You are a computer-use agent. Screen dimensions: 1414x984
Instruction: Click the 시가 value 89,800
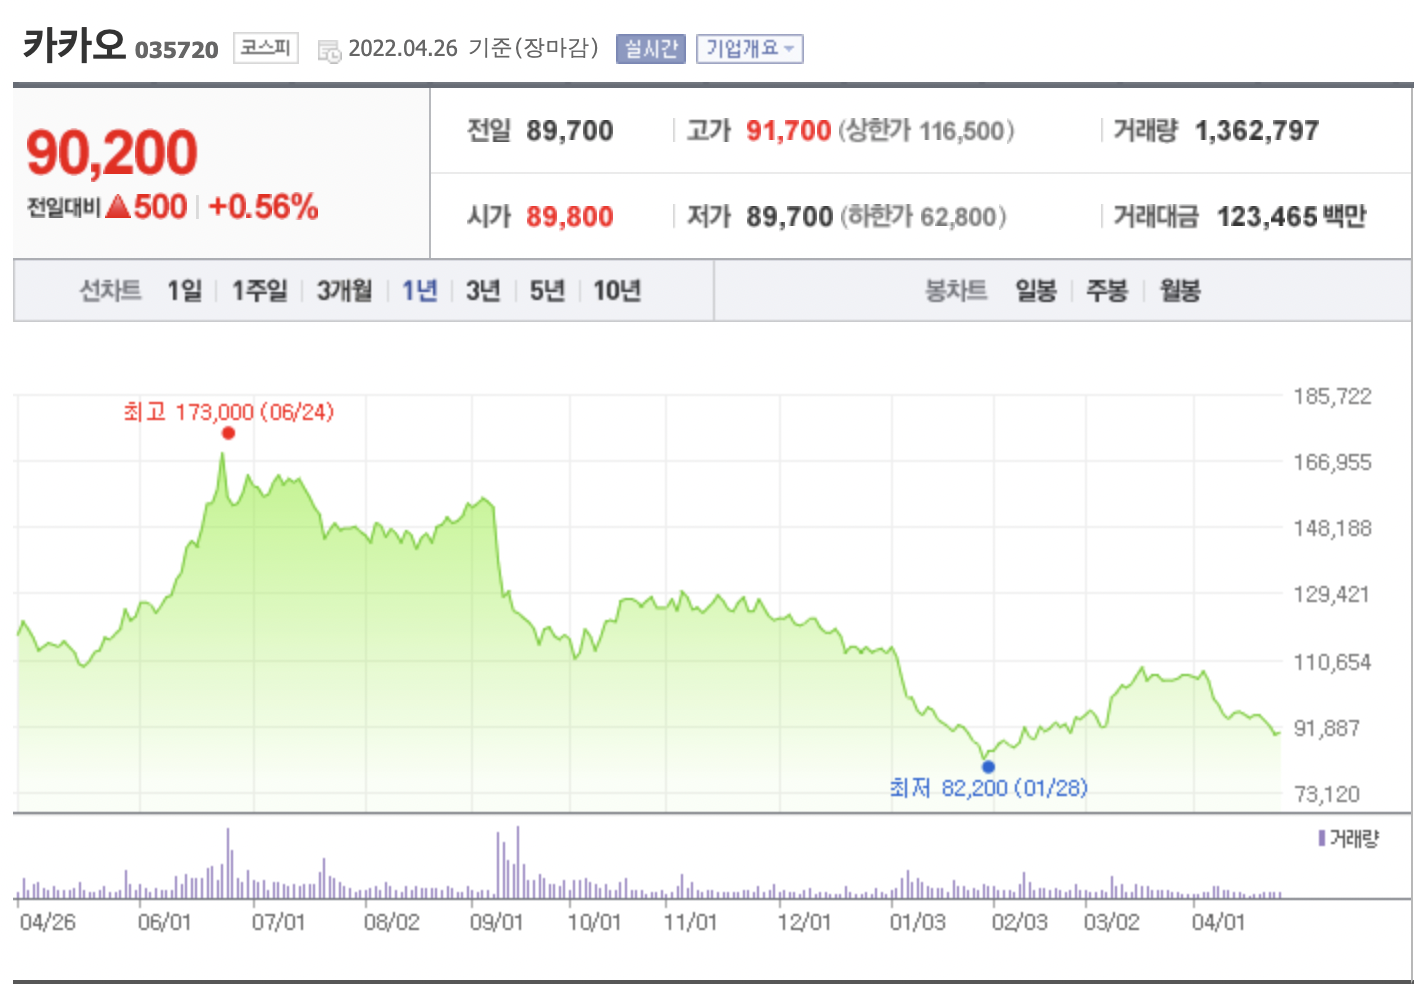570,217
